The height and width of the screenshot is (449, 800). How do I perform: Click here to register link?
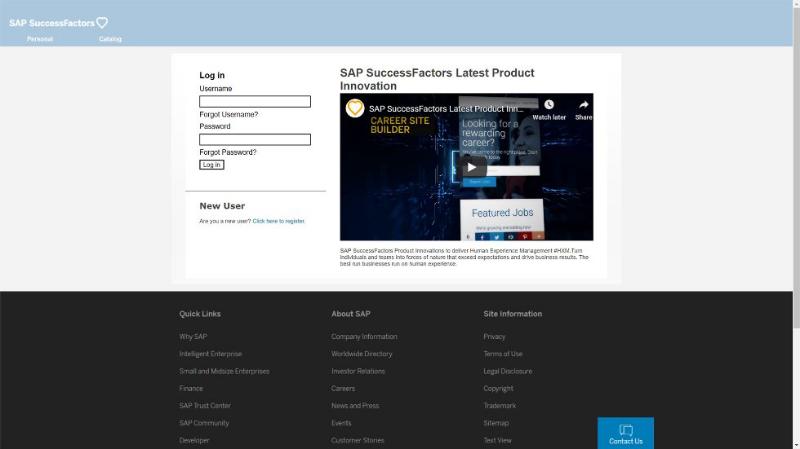(x=279, y=221)
